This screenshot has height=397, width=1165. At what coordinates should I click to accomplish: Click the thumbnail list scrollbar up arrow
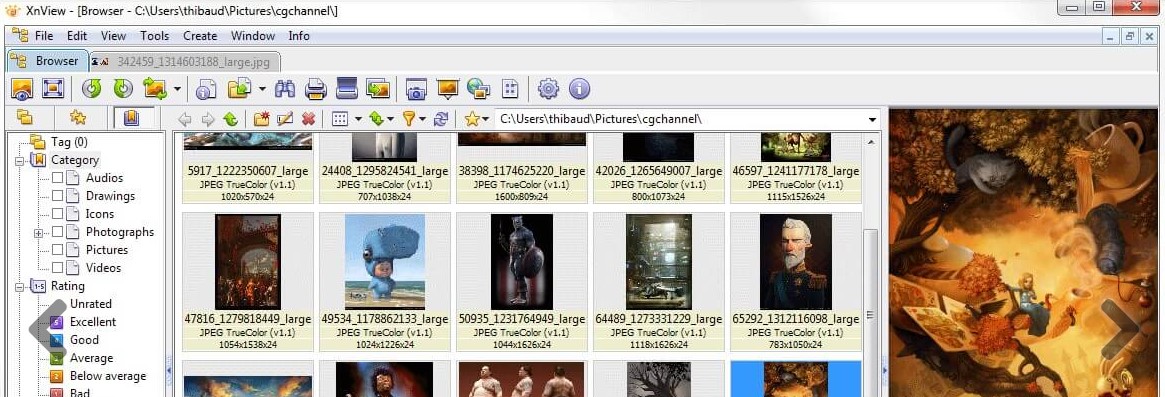click(871, 141)
